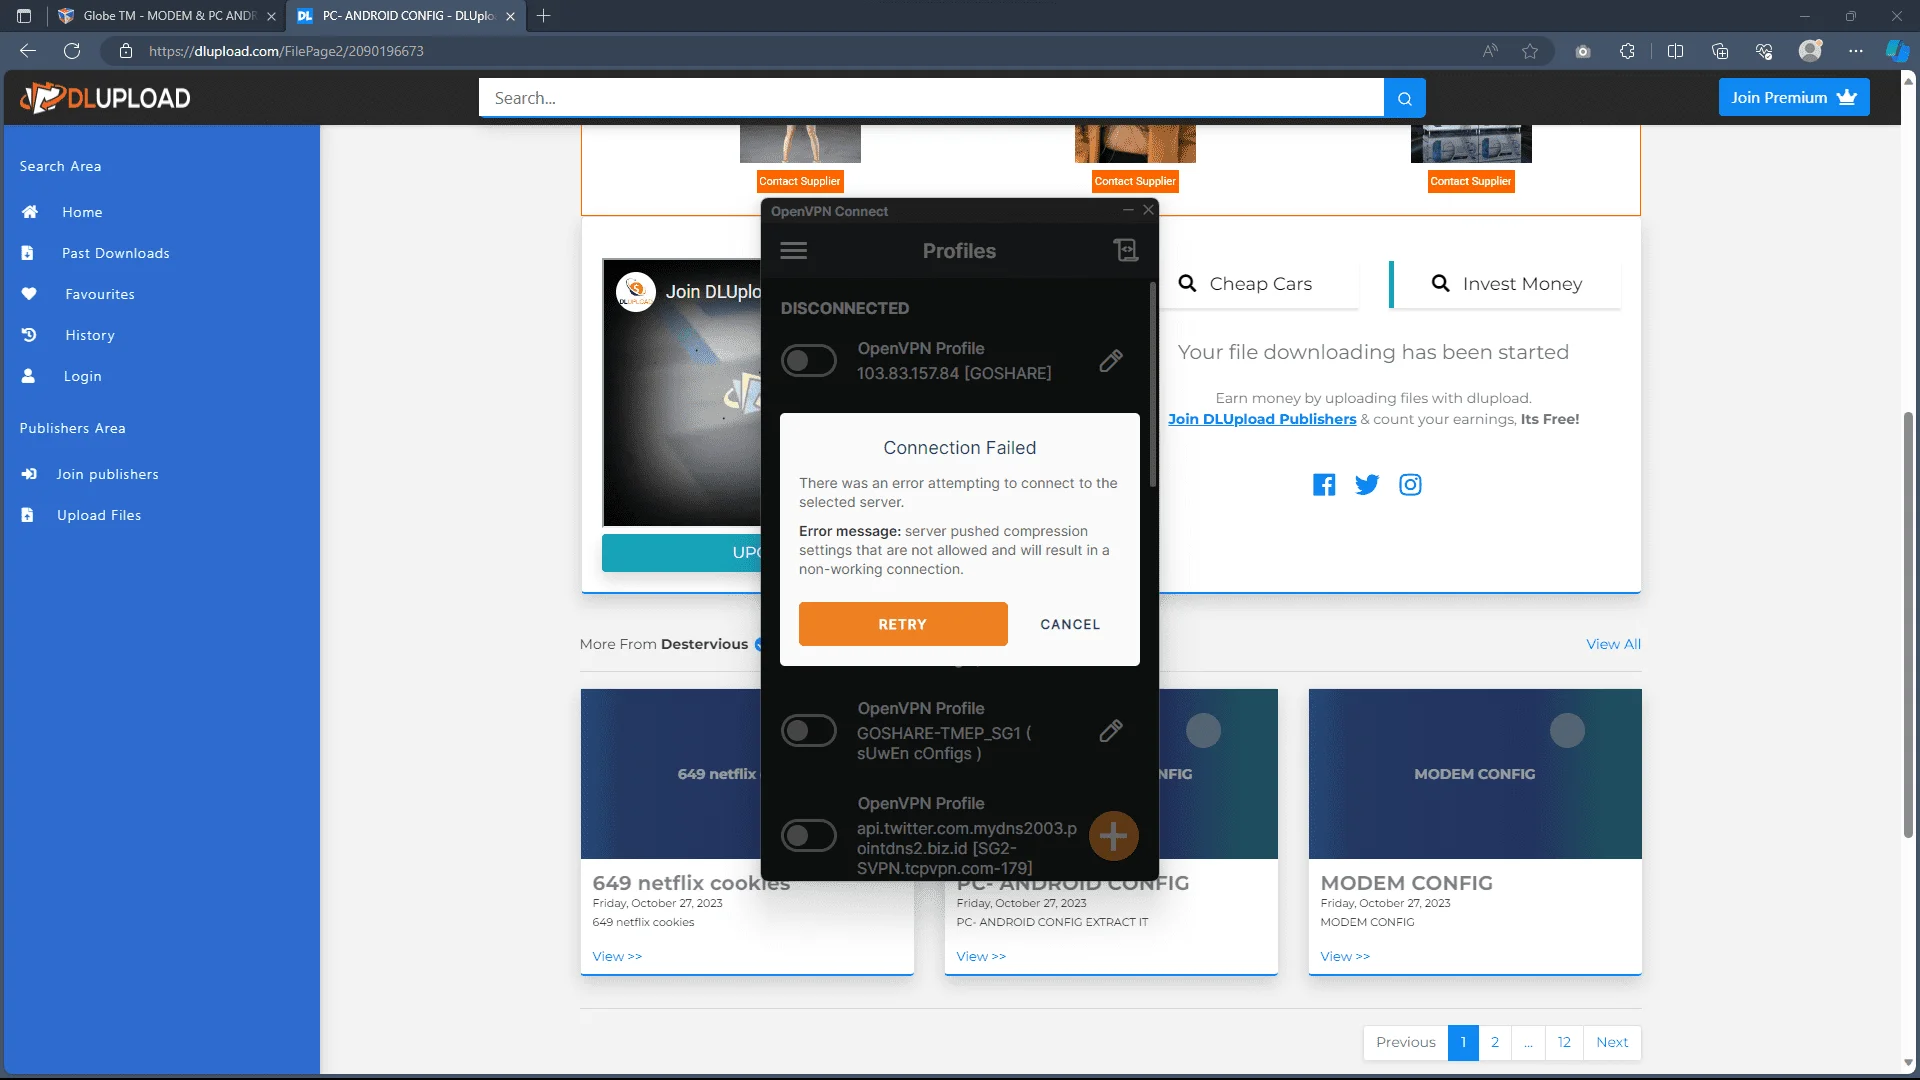The image size is (1920, 1080).
Task: Switch to the PC- ANDROID CONFIG browser tab
Action: click(406, 16)
